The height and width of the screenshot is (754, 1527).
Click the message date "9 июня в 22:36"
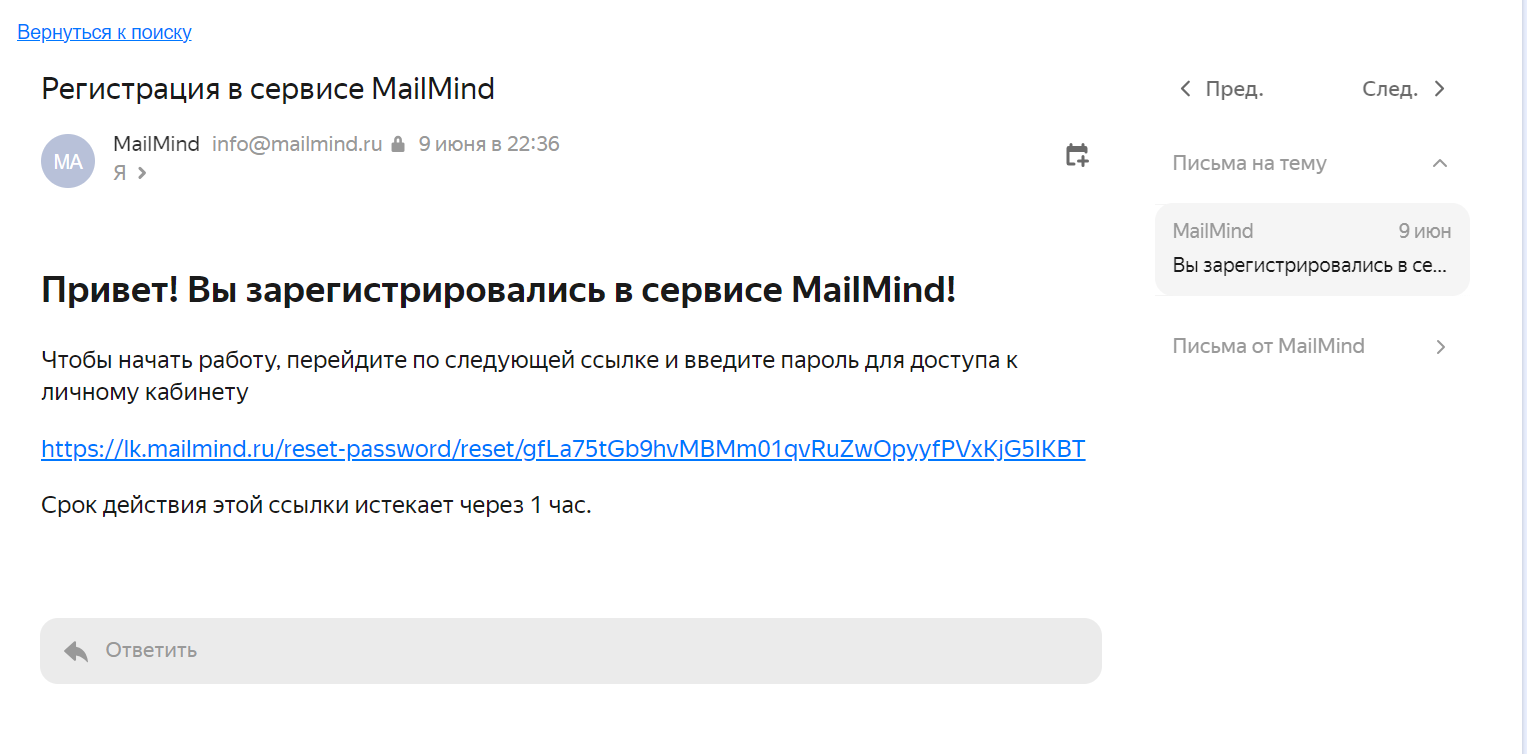tap(489, 144)
